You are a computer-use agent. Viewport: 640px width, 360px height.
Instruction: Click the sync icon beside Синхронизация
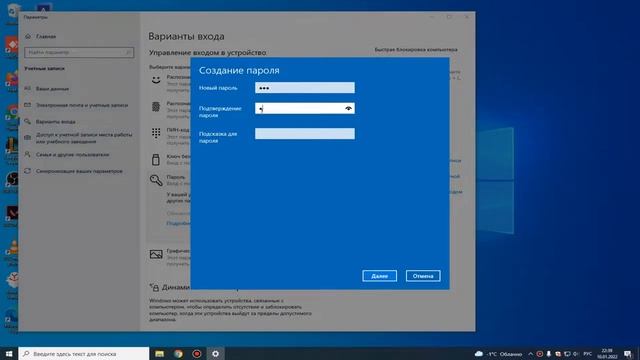point(28,171)
